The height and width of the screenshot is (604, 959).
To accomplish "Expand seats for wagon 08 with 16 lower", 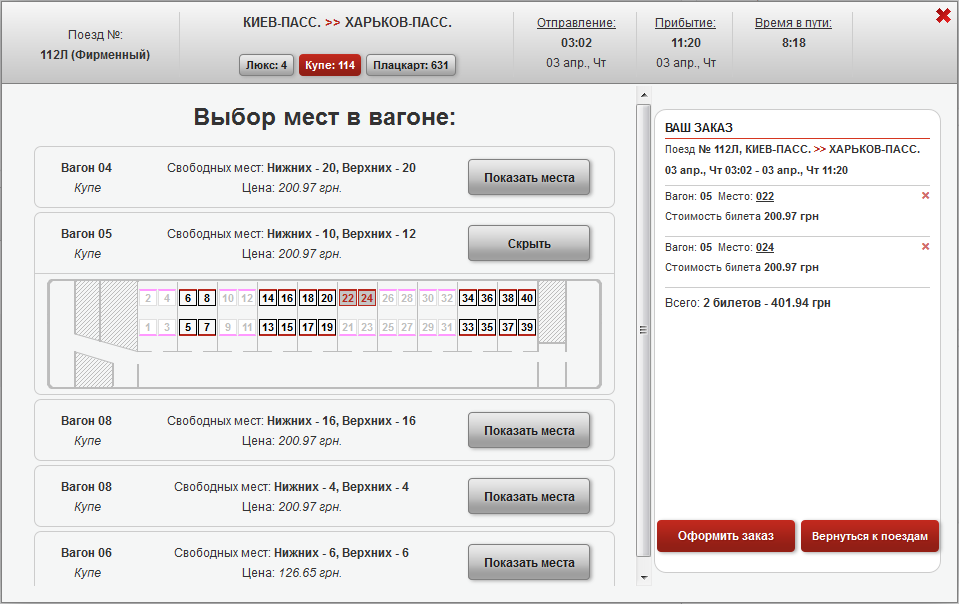I will (x=529, y=431).
